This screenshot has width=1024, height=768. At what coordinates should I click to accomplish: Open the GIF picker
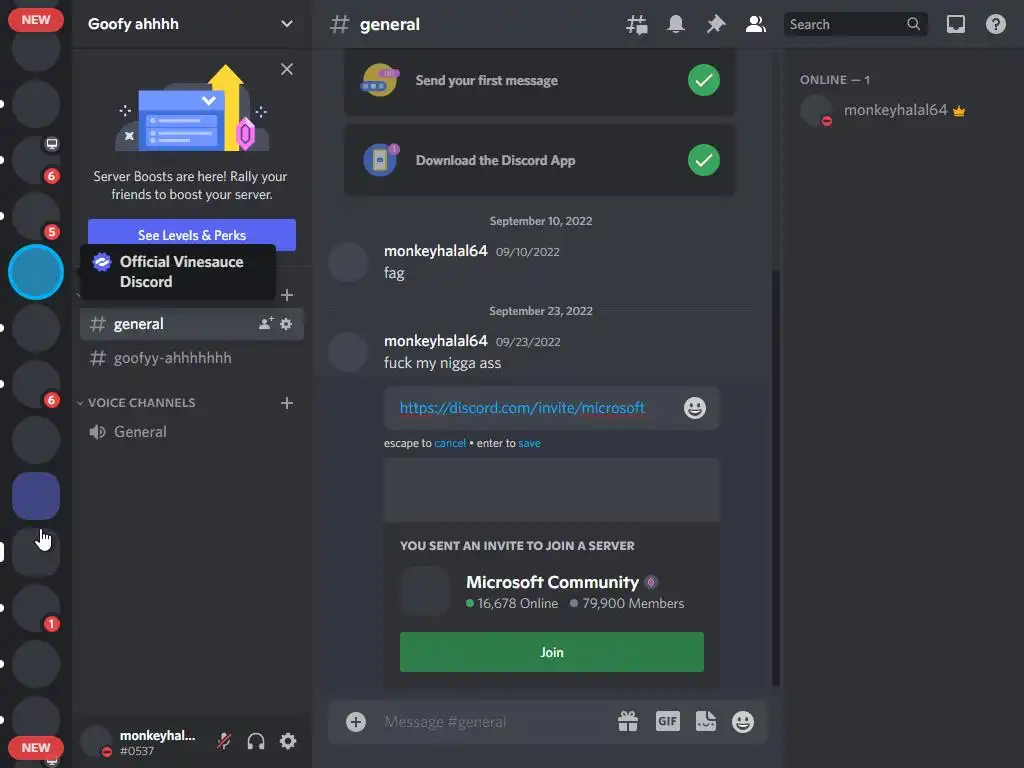point(667,722)
